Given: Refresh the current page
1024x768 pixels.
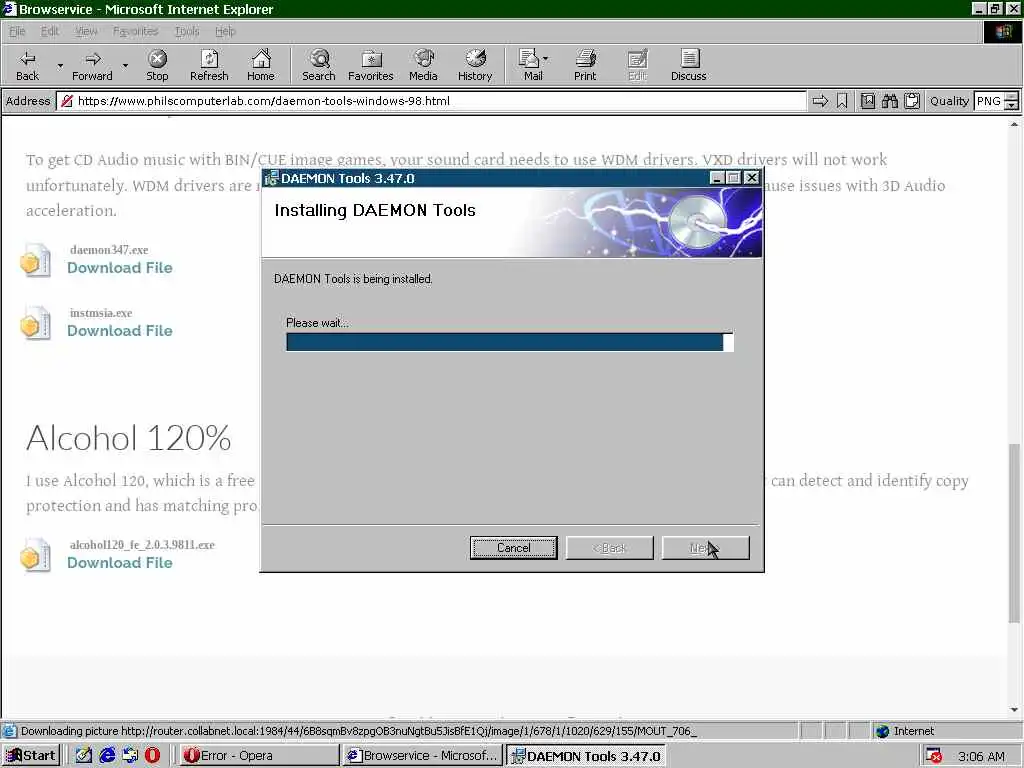Looking at the screenshot, I should 209,65.
